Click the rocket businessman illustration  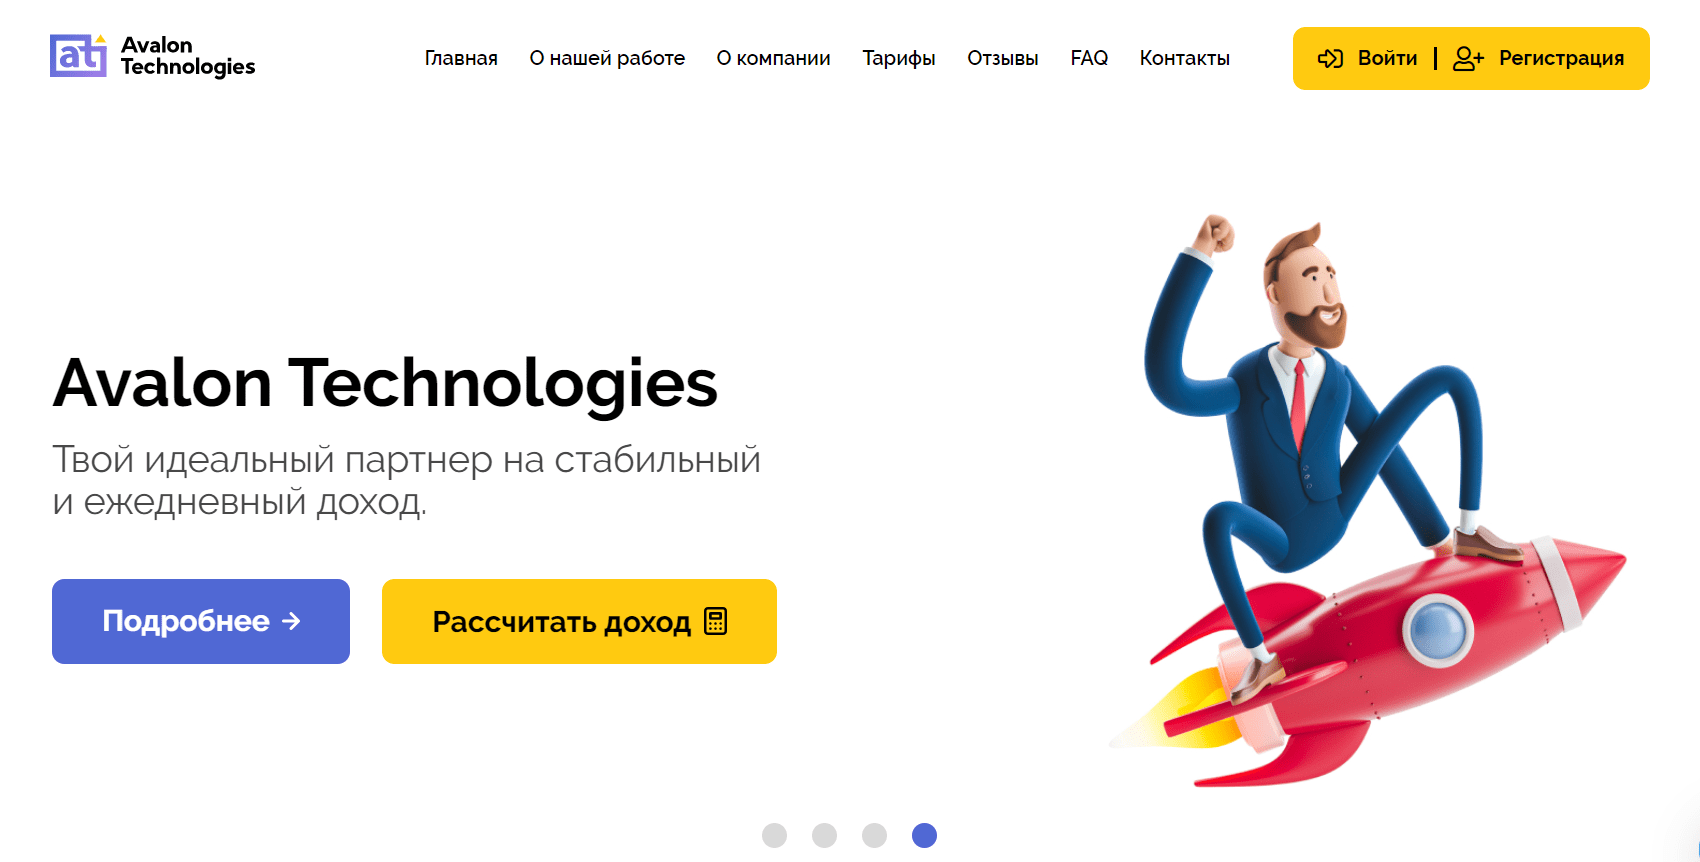[1368, 500]
